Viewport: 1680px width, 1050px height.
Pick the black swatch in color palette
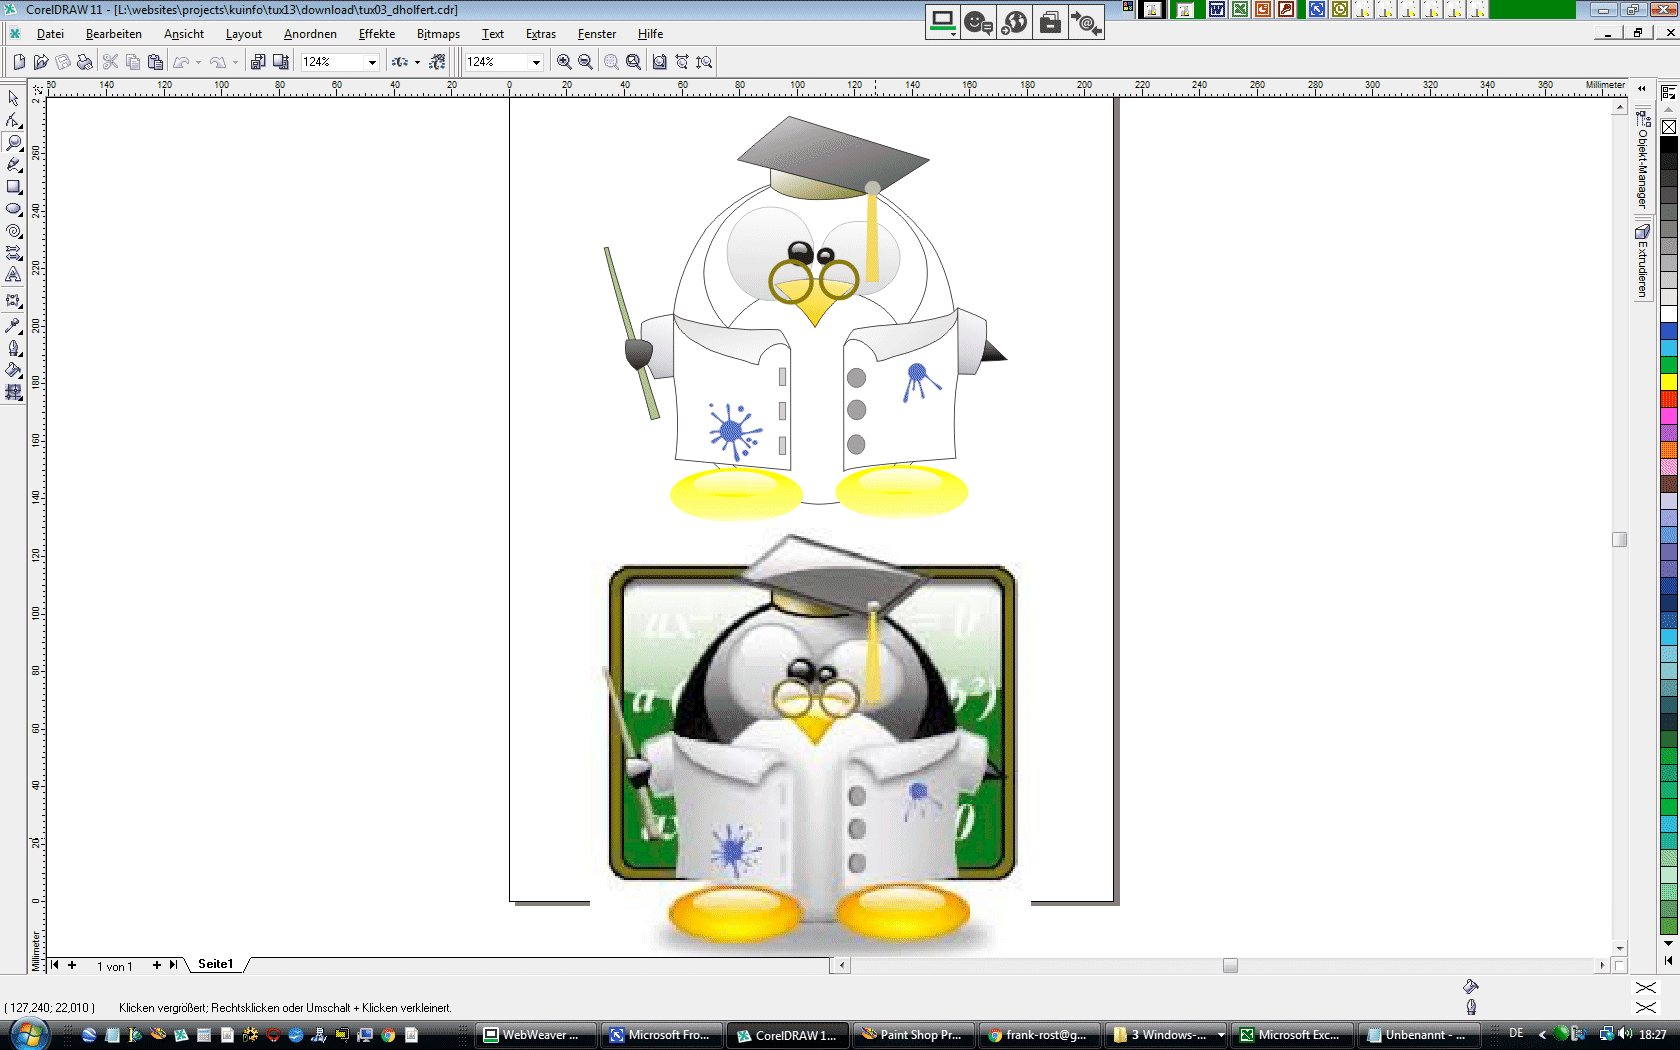point(1669,144)
